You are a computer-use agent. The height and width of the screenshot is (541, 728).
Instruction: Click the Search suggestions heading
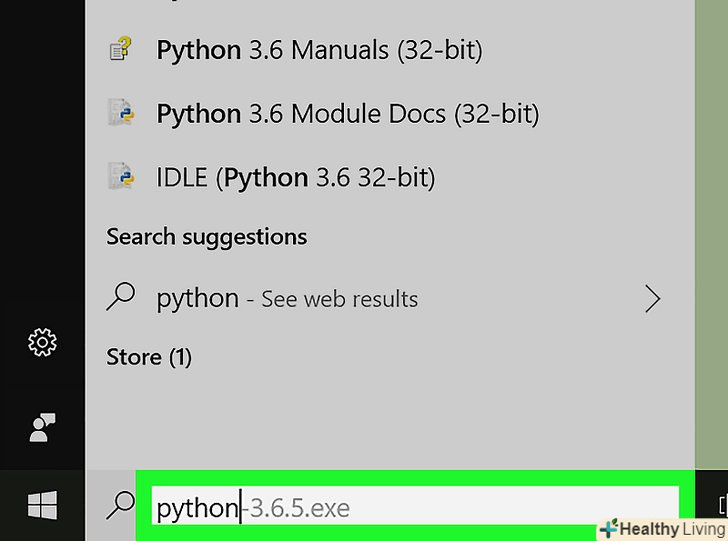coord(206,237)
